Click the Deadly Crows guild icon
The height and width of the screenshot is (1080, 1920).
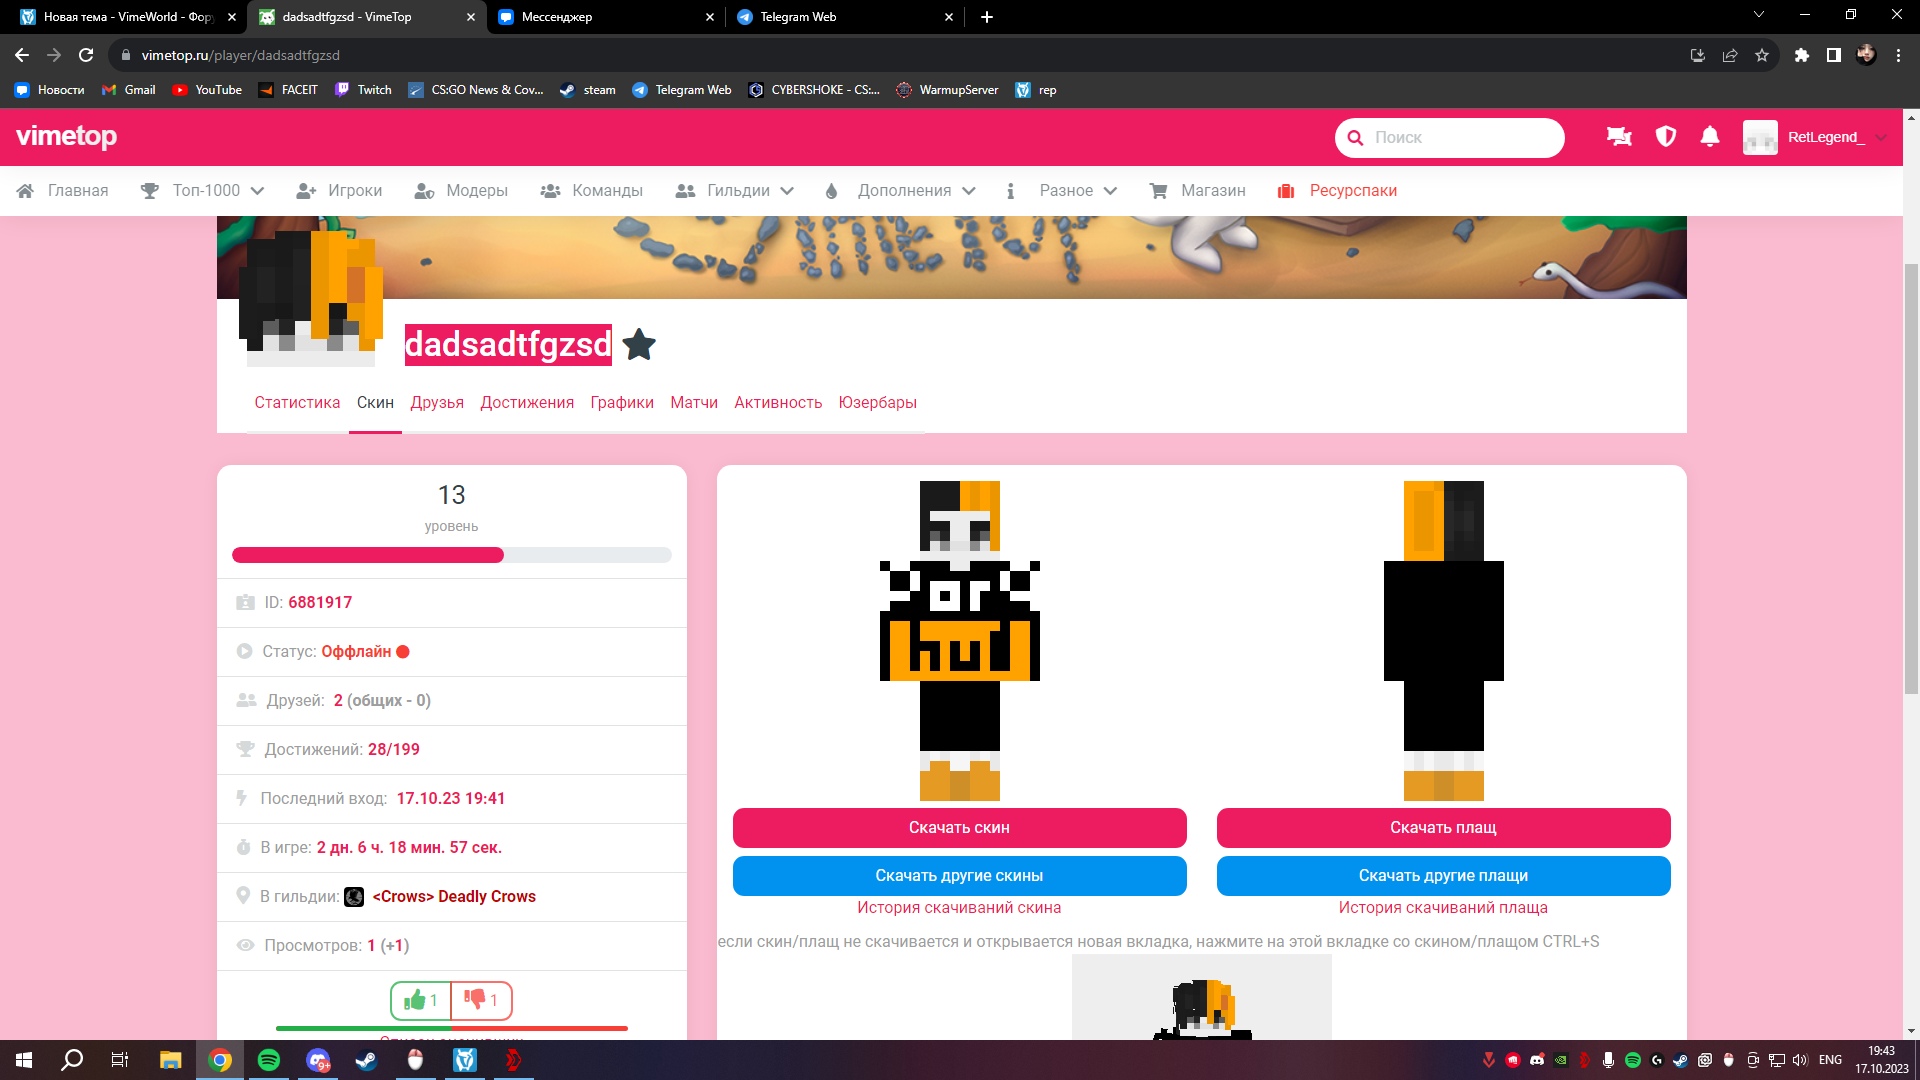click(354, 897)
